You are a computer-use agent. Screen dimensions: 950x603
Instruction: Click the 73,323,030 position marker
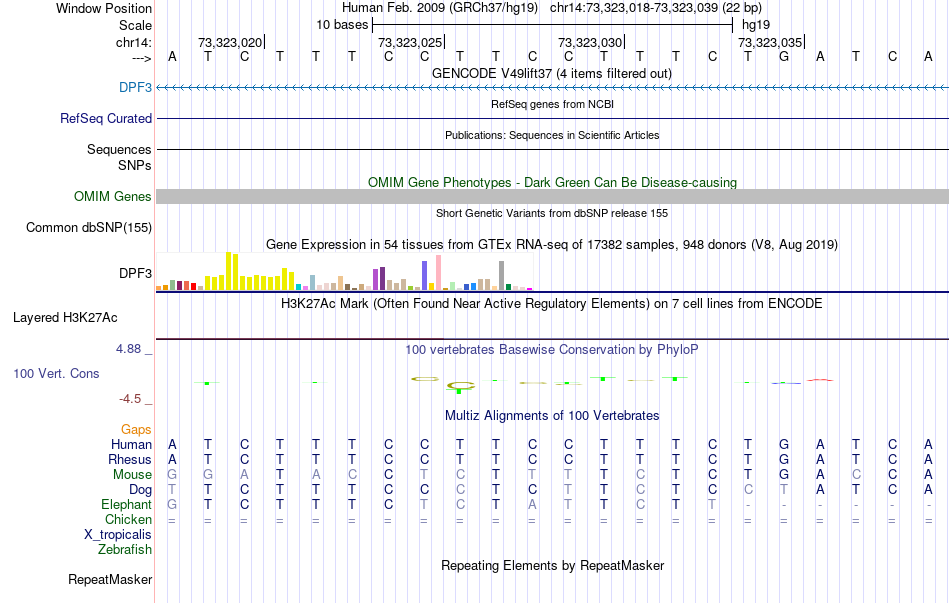coord(590,42)
